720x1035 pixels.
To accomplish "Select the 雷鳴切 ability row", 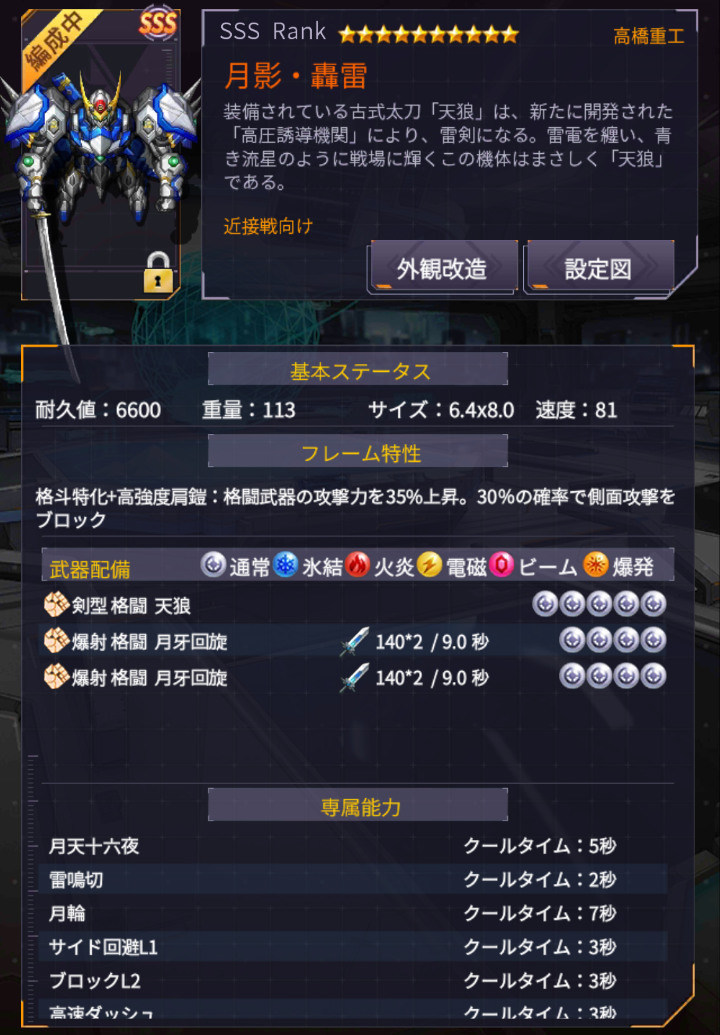I will pos(355,880).
